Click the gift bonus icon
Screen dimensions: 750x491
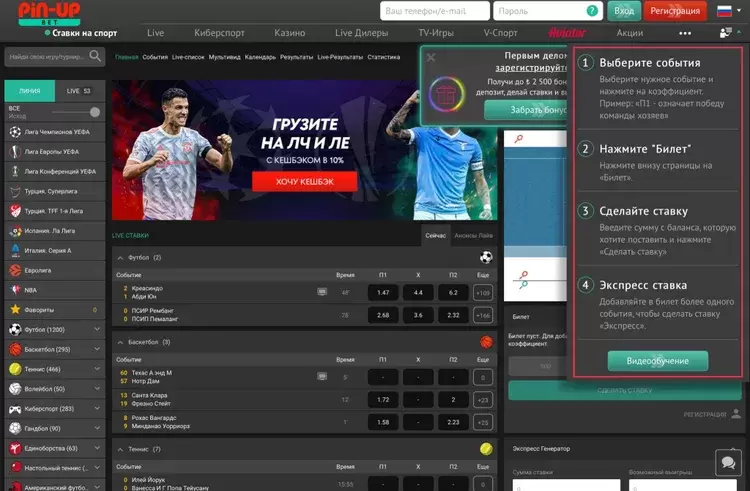[x=446, y=95]
